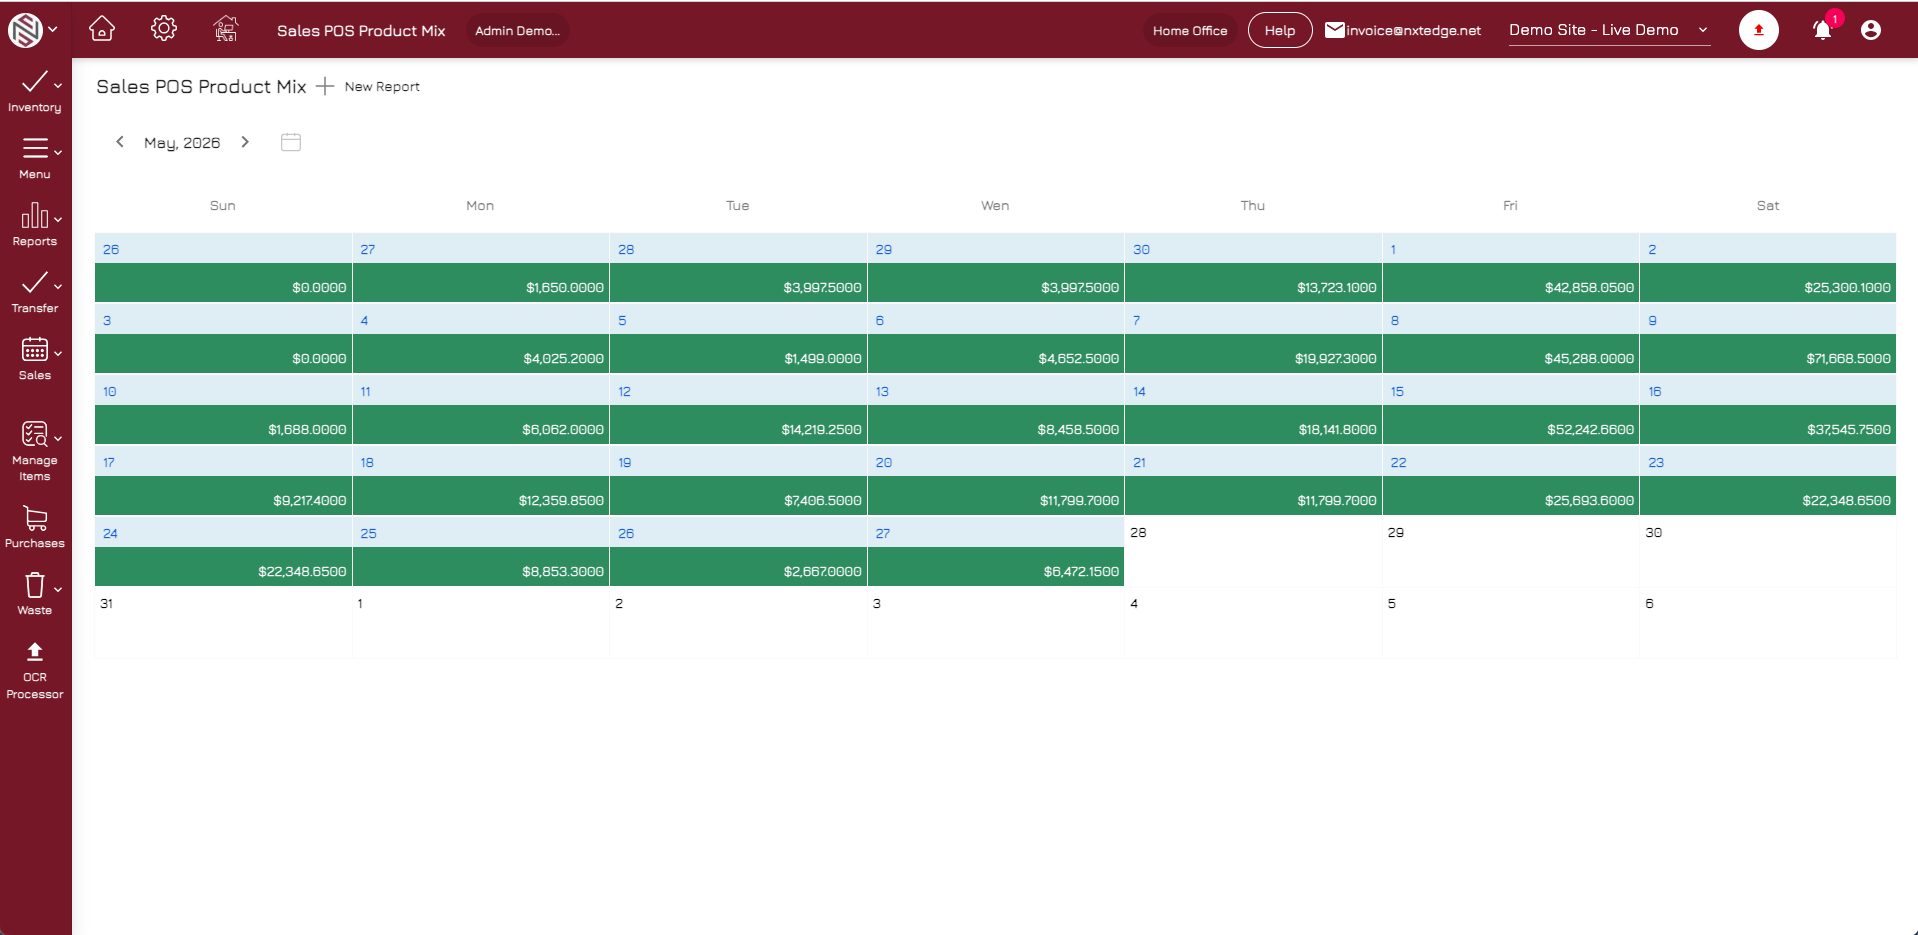Click the Help button
1918x935 pixels.
click(1280, 30)
